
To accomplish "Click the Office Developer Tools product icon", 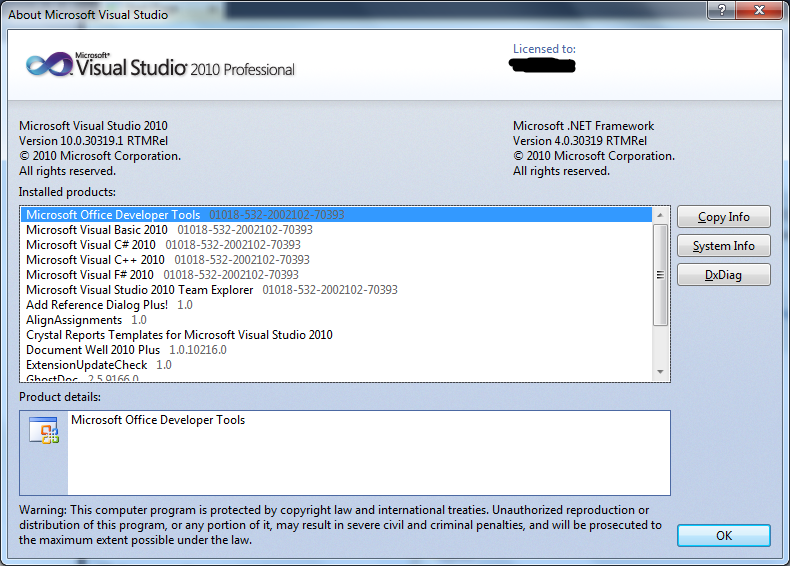I will pyautogui.click(x=44, y=430).
